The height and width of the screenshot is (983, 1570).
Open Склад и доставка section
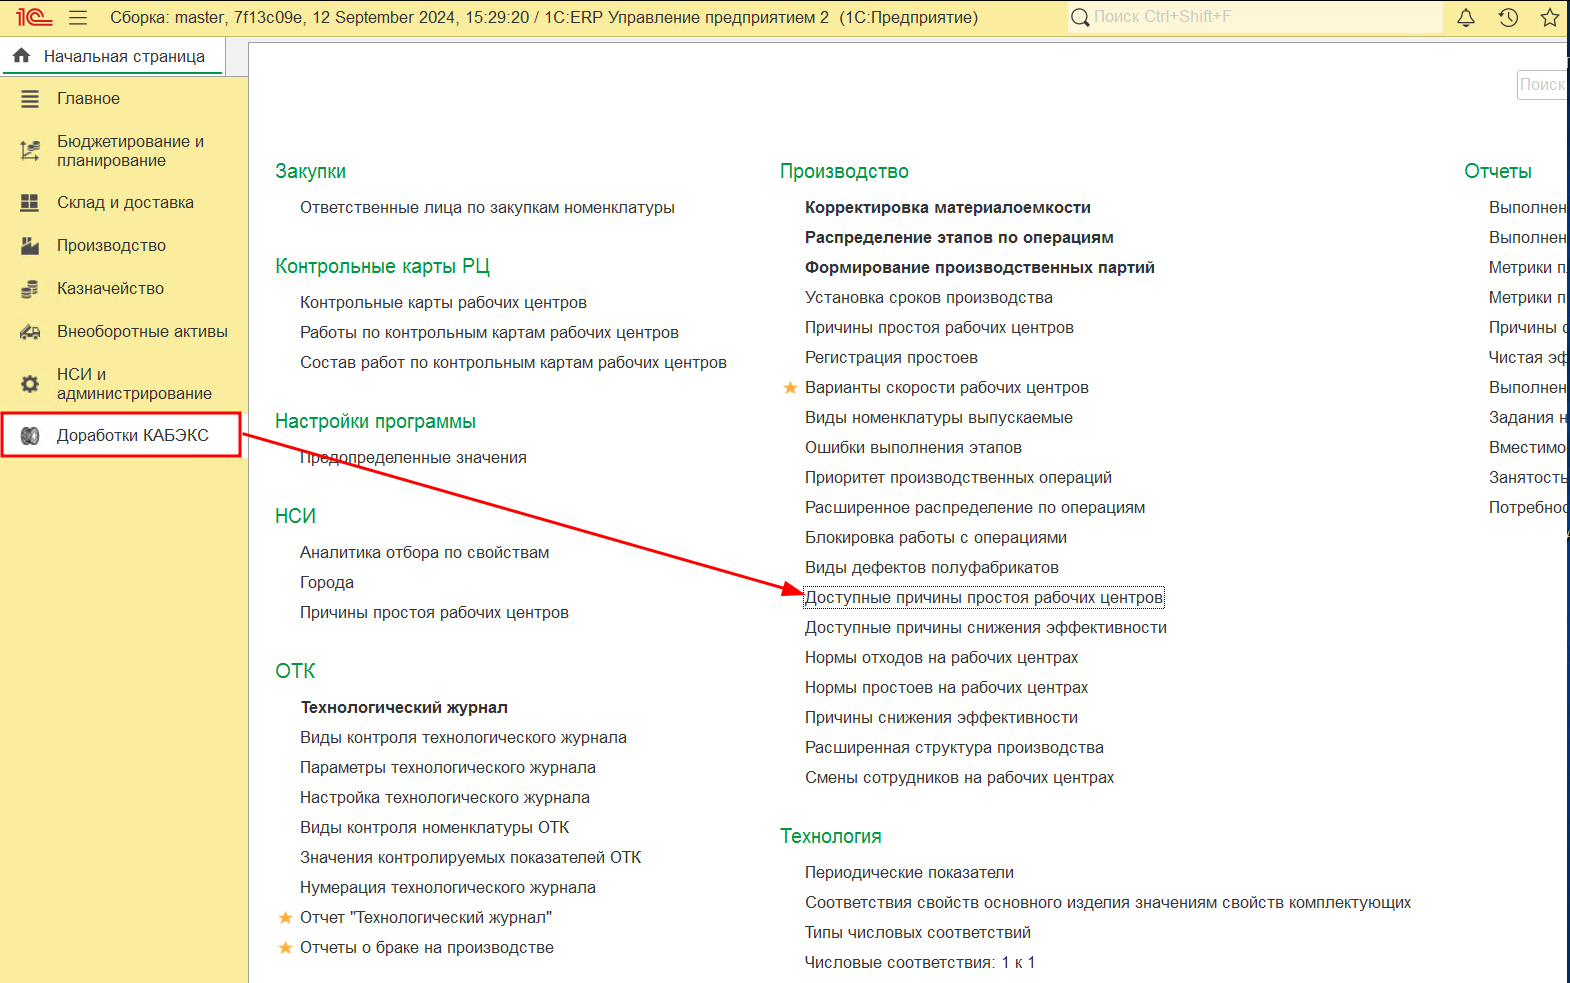tap(124, 202)
